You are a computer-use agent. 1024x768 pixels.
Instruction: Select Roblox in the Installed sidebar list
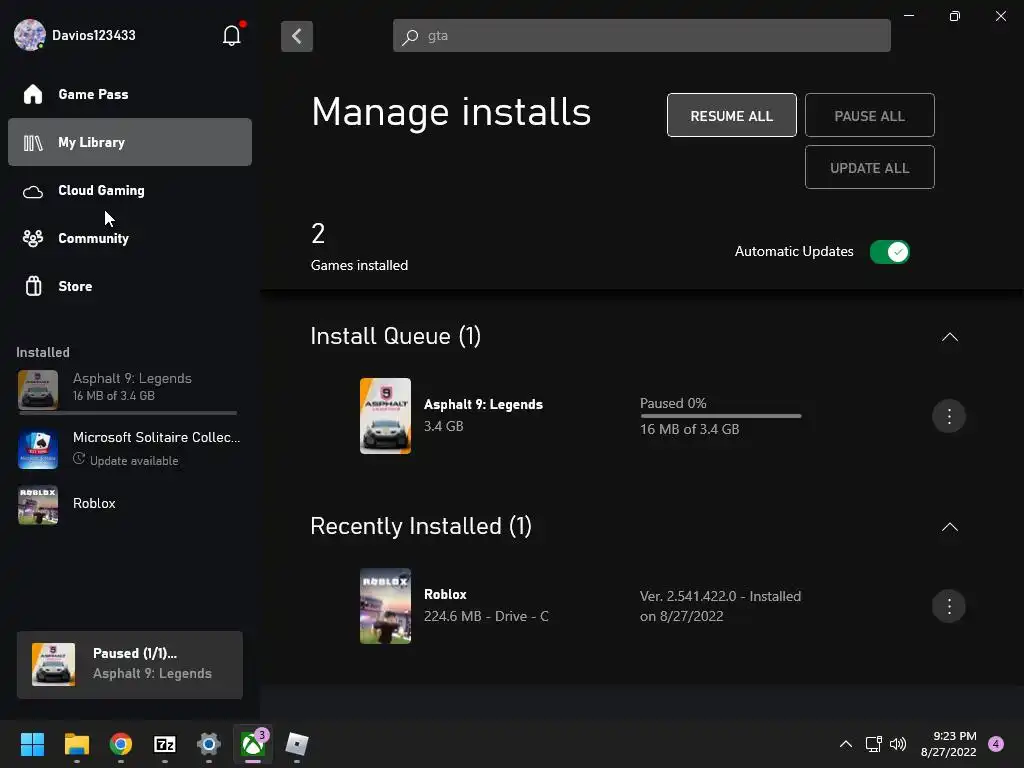tap(130, 504)
